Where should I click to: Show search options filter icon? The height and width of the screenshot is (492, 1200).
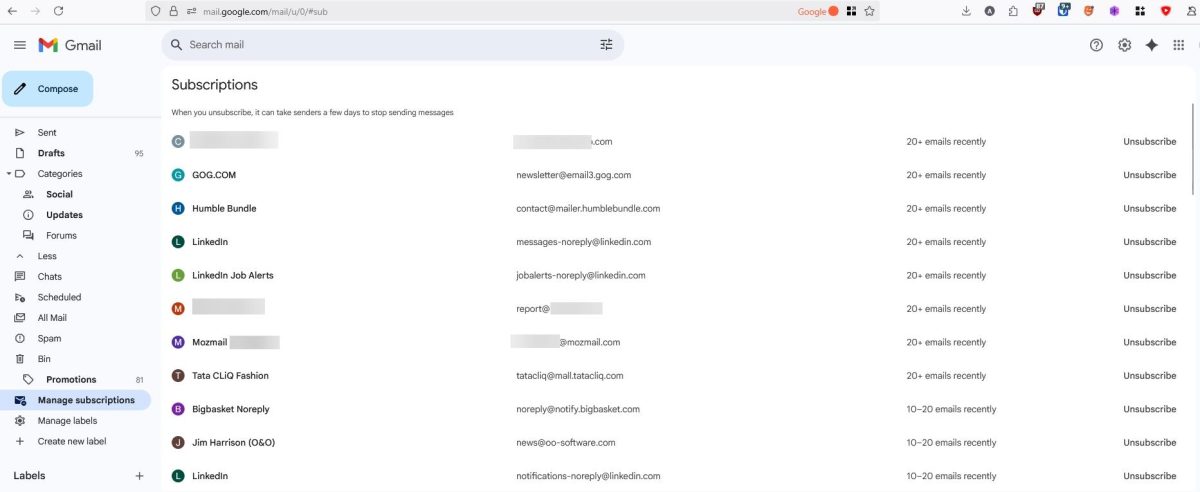[x=606, y=45]
